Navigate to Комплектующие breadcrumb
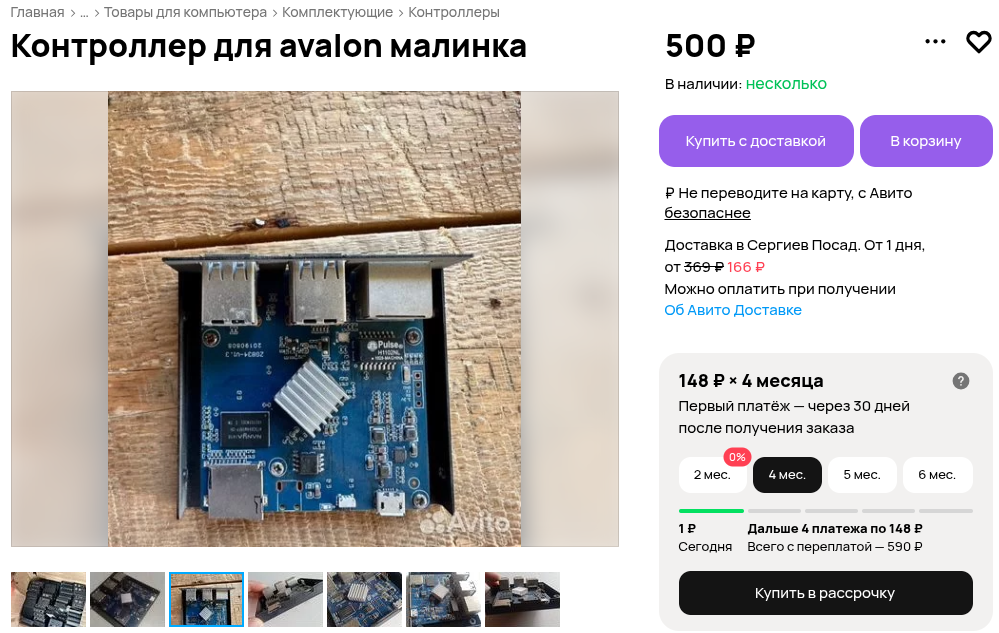Viewport: 999px width, 633px height. coord(337,13)
